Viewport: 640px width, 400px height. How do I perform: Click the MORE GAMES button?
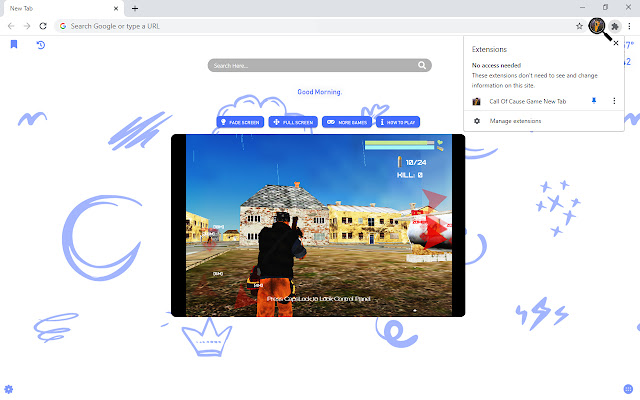click(346, 122)
